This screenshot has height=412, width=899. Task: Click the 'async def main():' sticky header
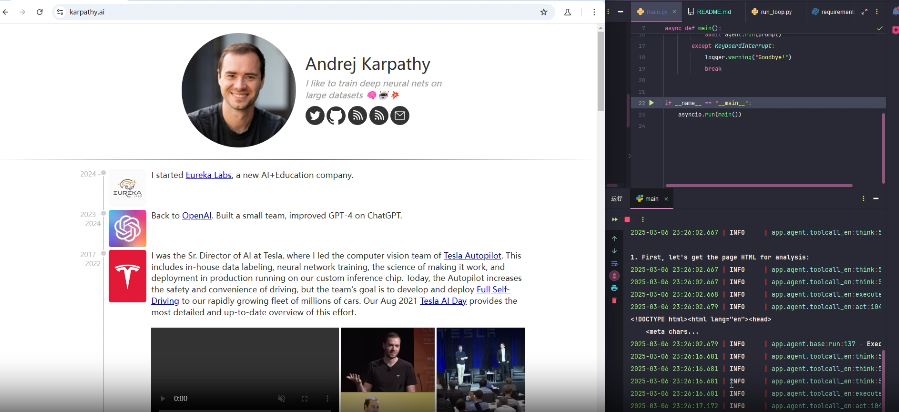coord(693,28)
